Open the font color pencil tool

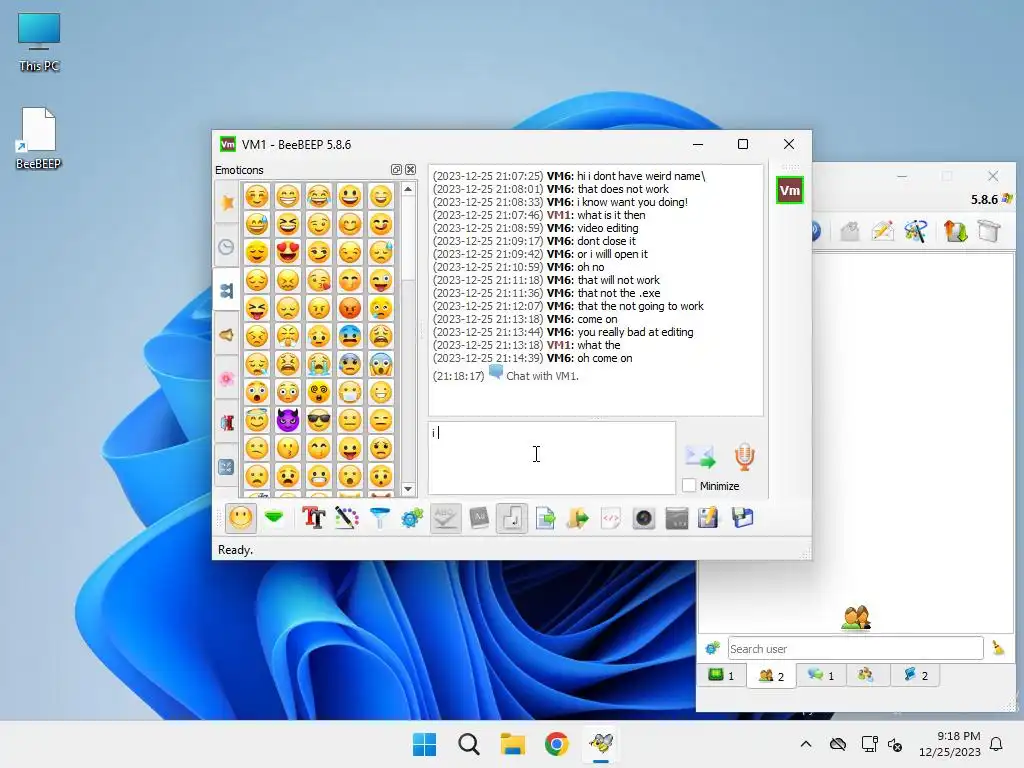(x=347, y=518)
